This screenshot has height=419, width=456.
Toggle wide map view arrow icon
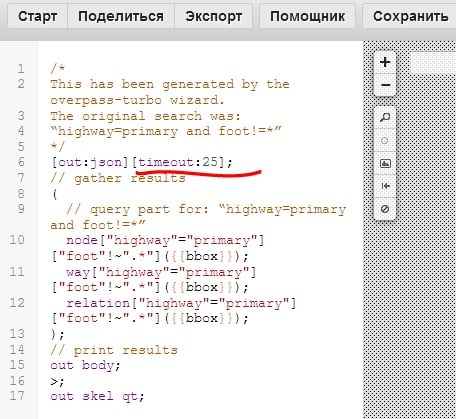(x=385, y=186)
